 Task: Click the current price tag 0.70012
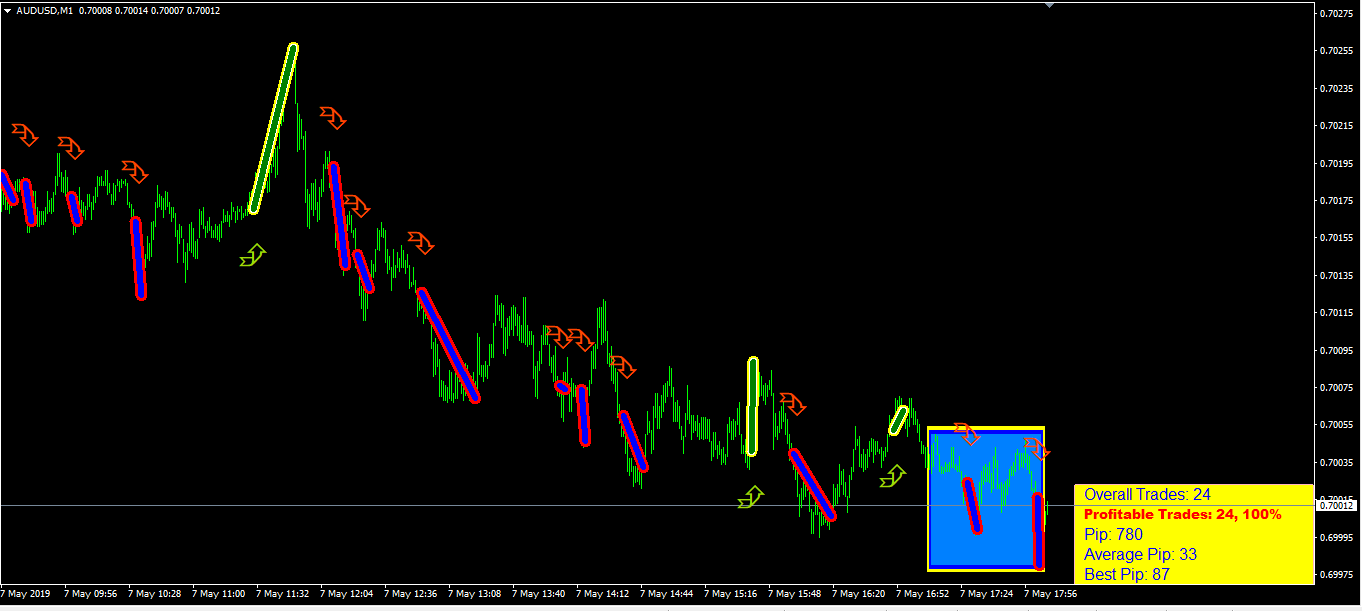coord(1337,506)
